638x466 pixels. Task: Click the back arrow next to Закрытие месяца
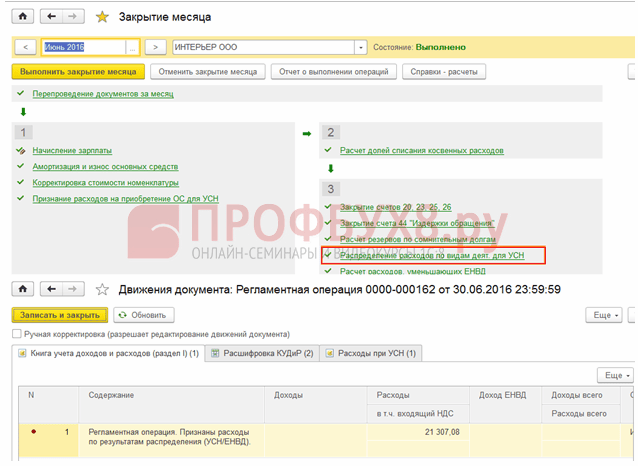click(x=51, y=17)
